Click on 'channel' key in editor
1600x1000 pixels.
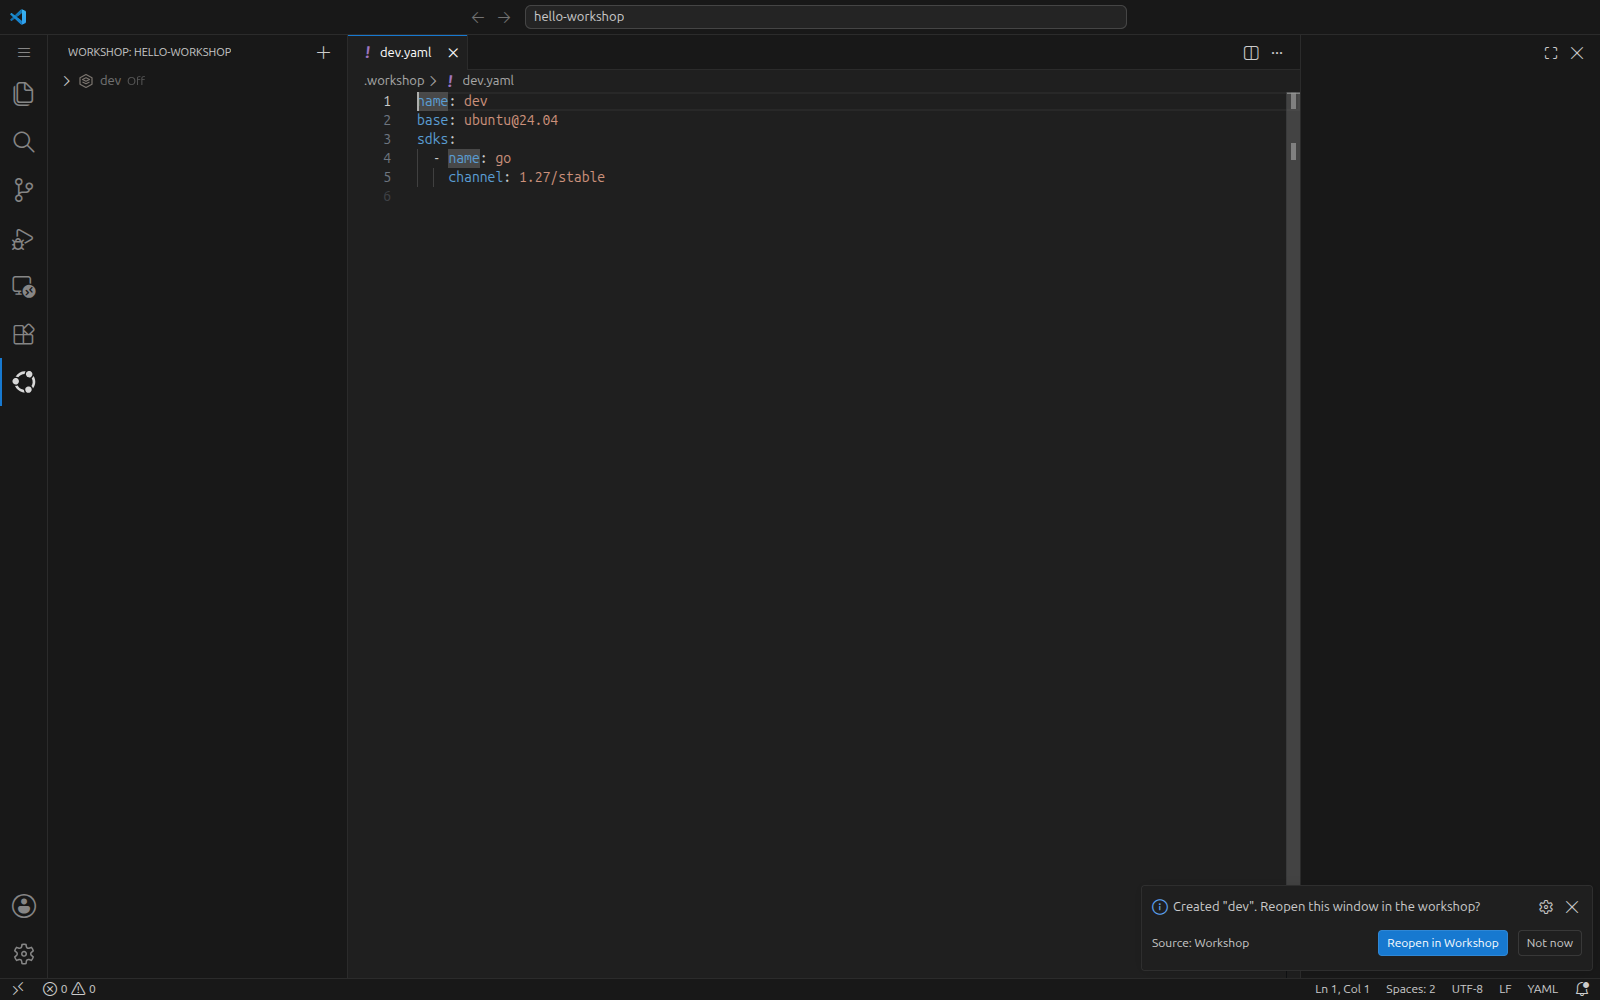coord(475,177)
